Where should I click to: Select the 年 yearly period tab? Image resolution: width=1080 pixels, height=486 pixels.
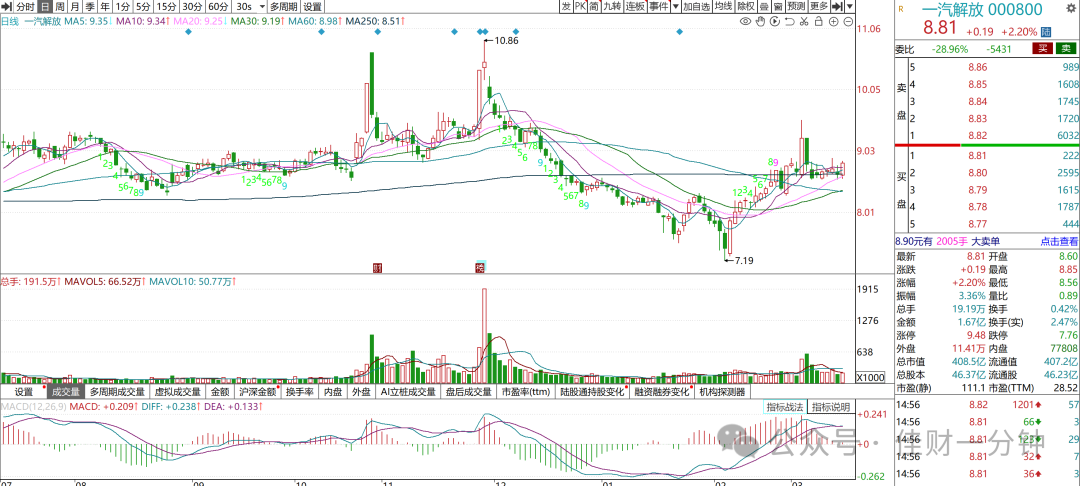[x=104, y=6]
